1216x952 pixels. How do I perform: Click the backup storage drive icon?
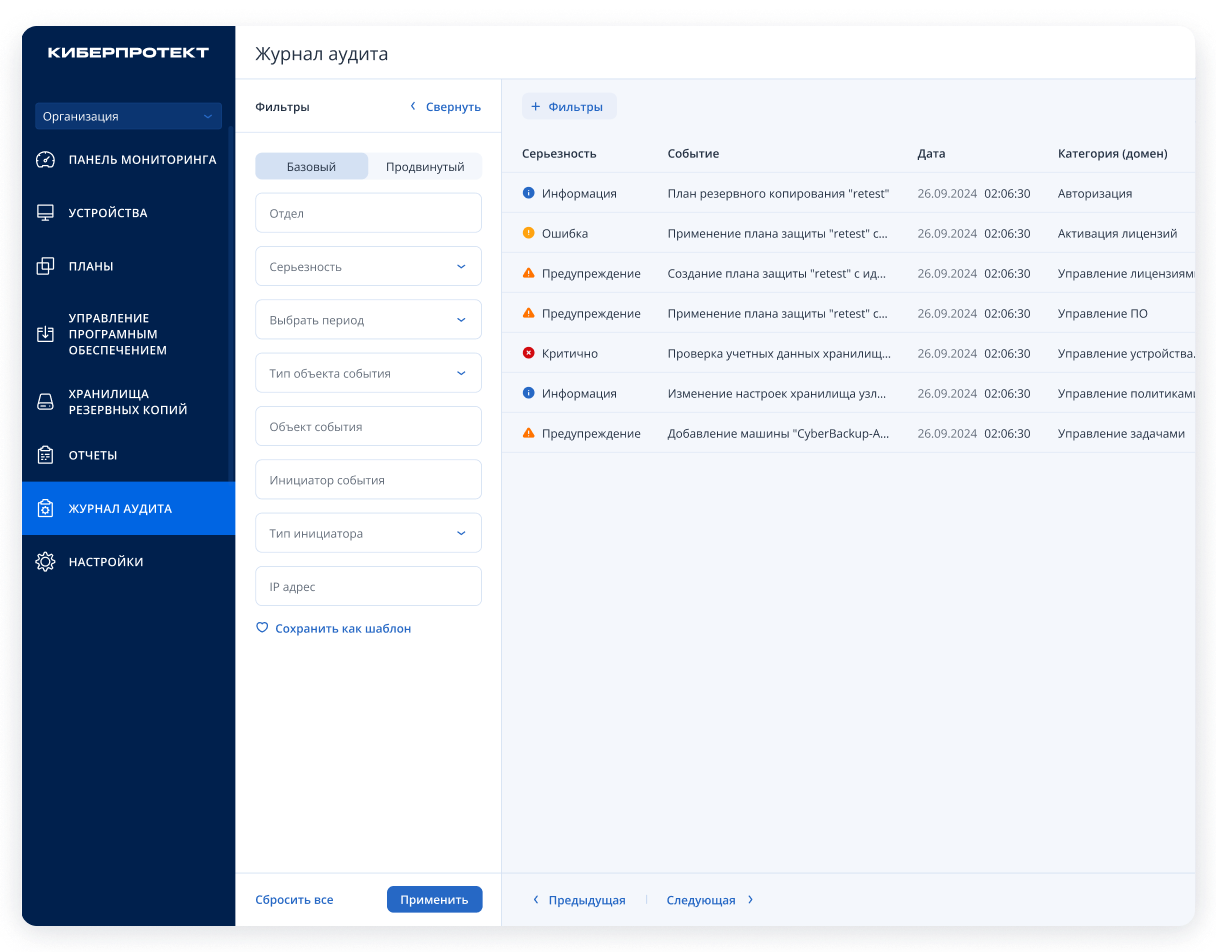45,402
